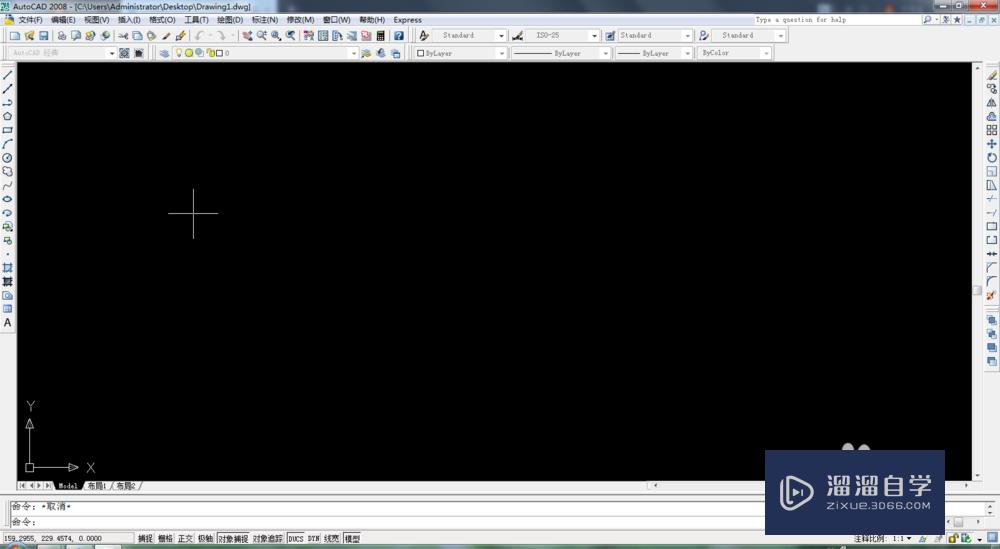Image resolution: width=1000 pixels, height=549 pixels.
Task: Toggle DYN dynamic input in status bar
Action: pyautogui.click(x=314, y=539)
